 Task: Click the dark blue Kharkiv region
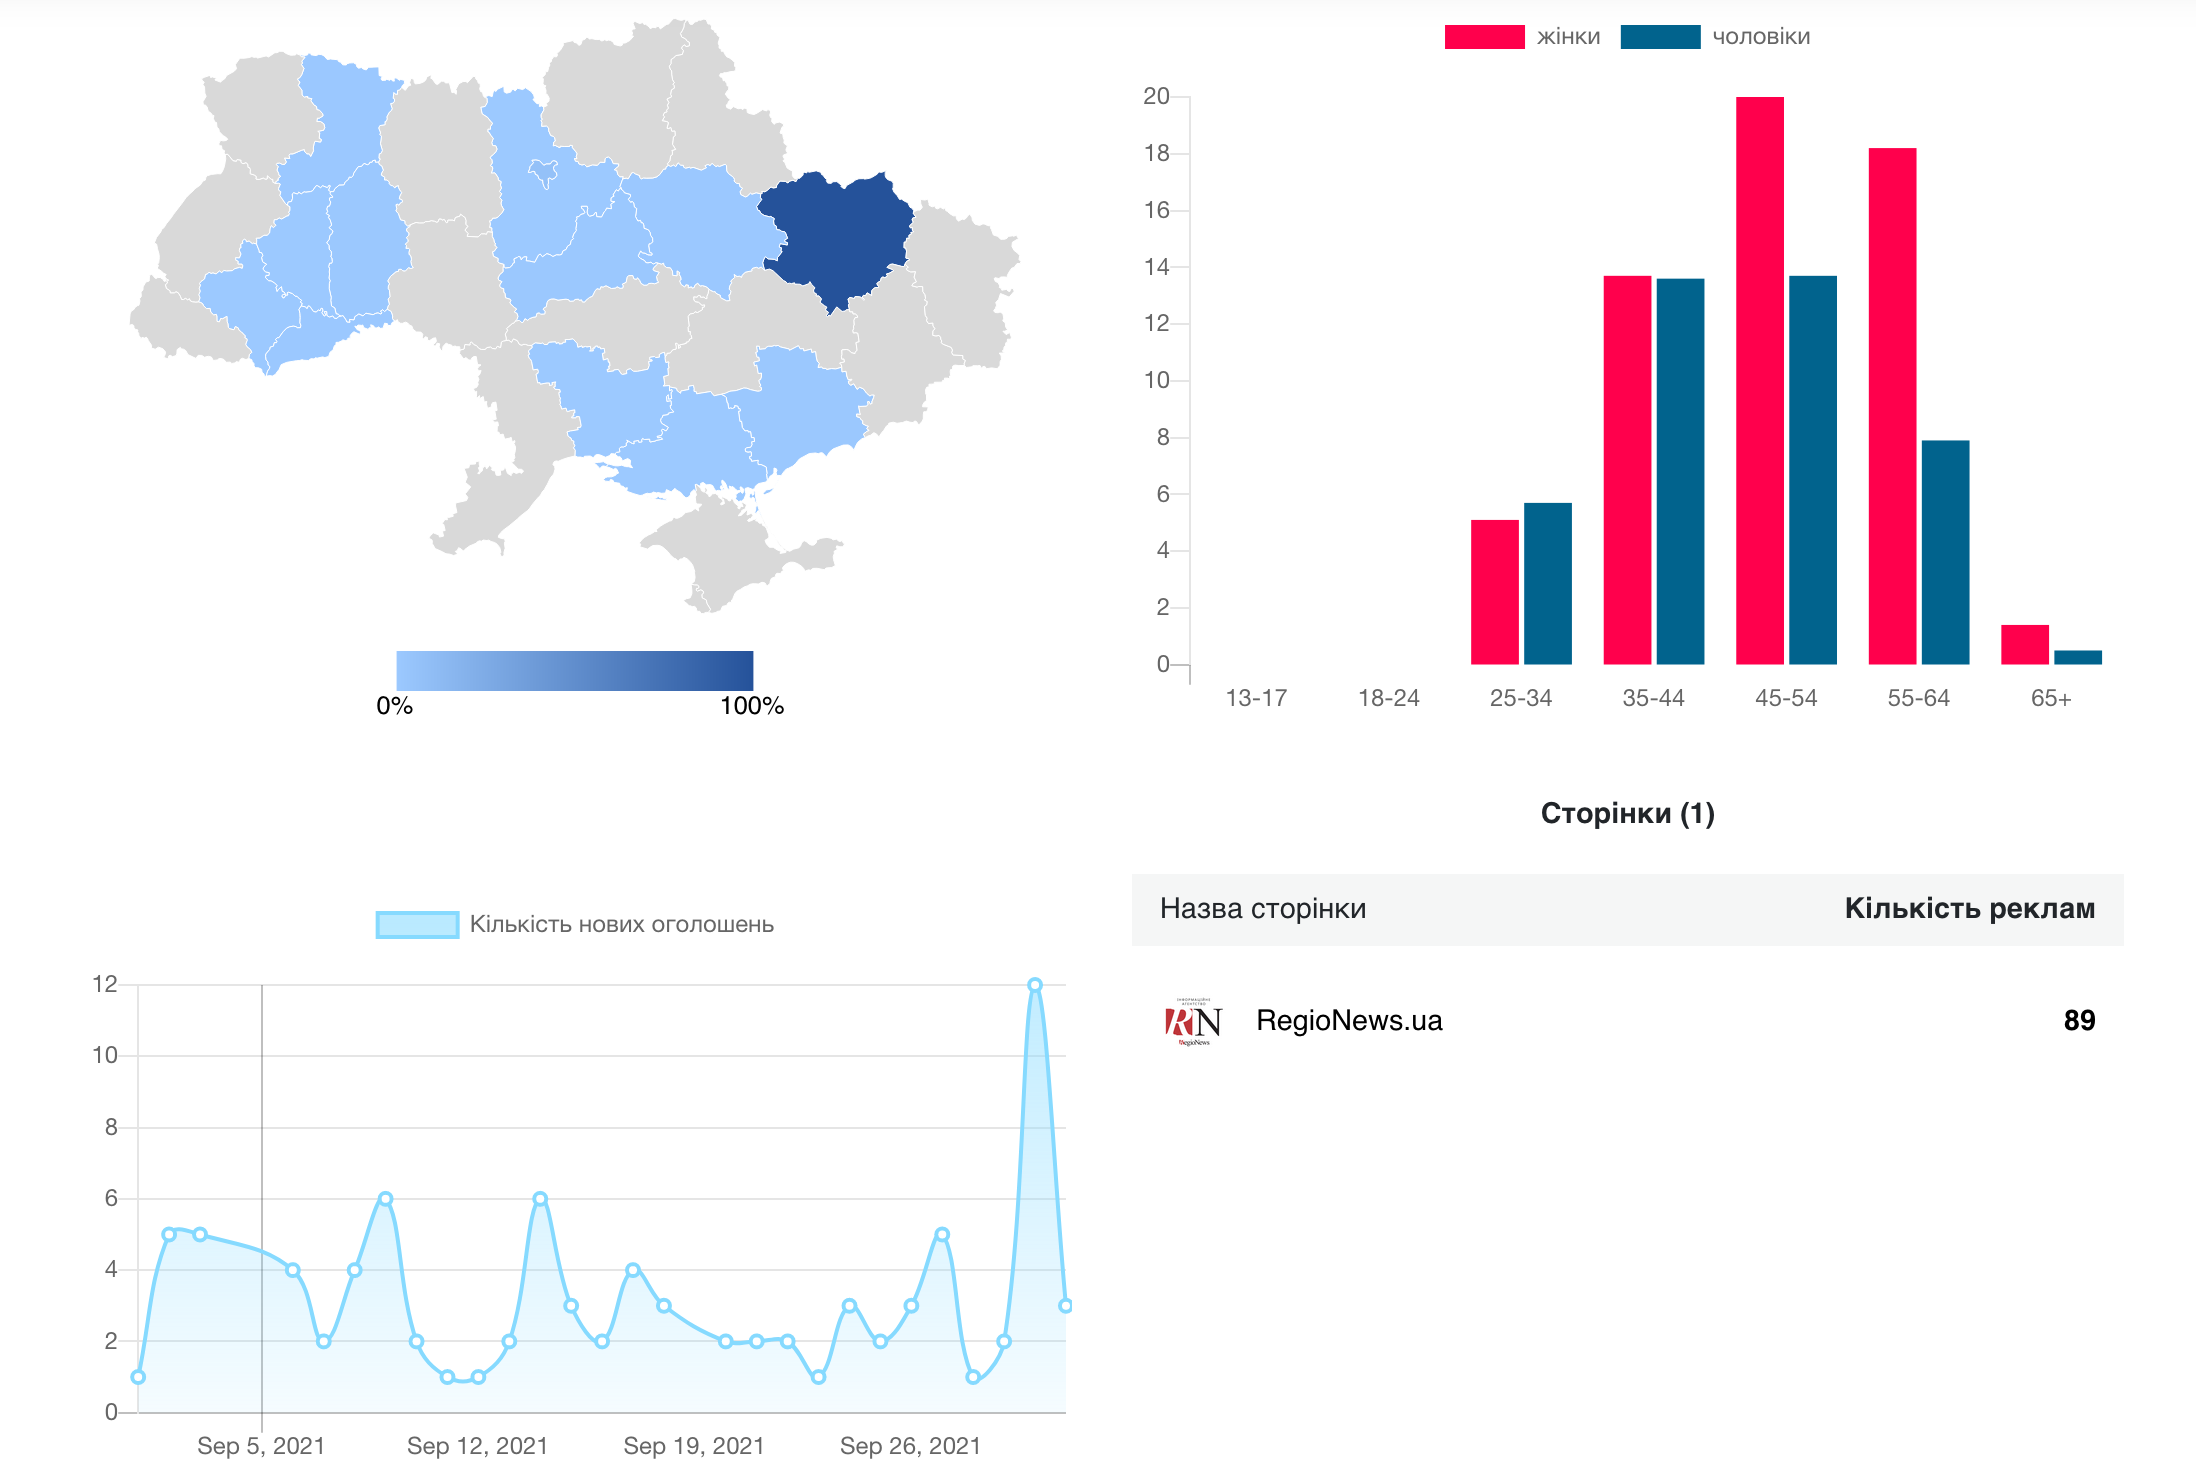pyautogui.click(x=838, y=235)
